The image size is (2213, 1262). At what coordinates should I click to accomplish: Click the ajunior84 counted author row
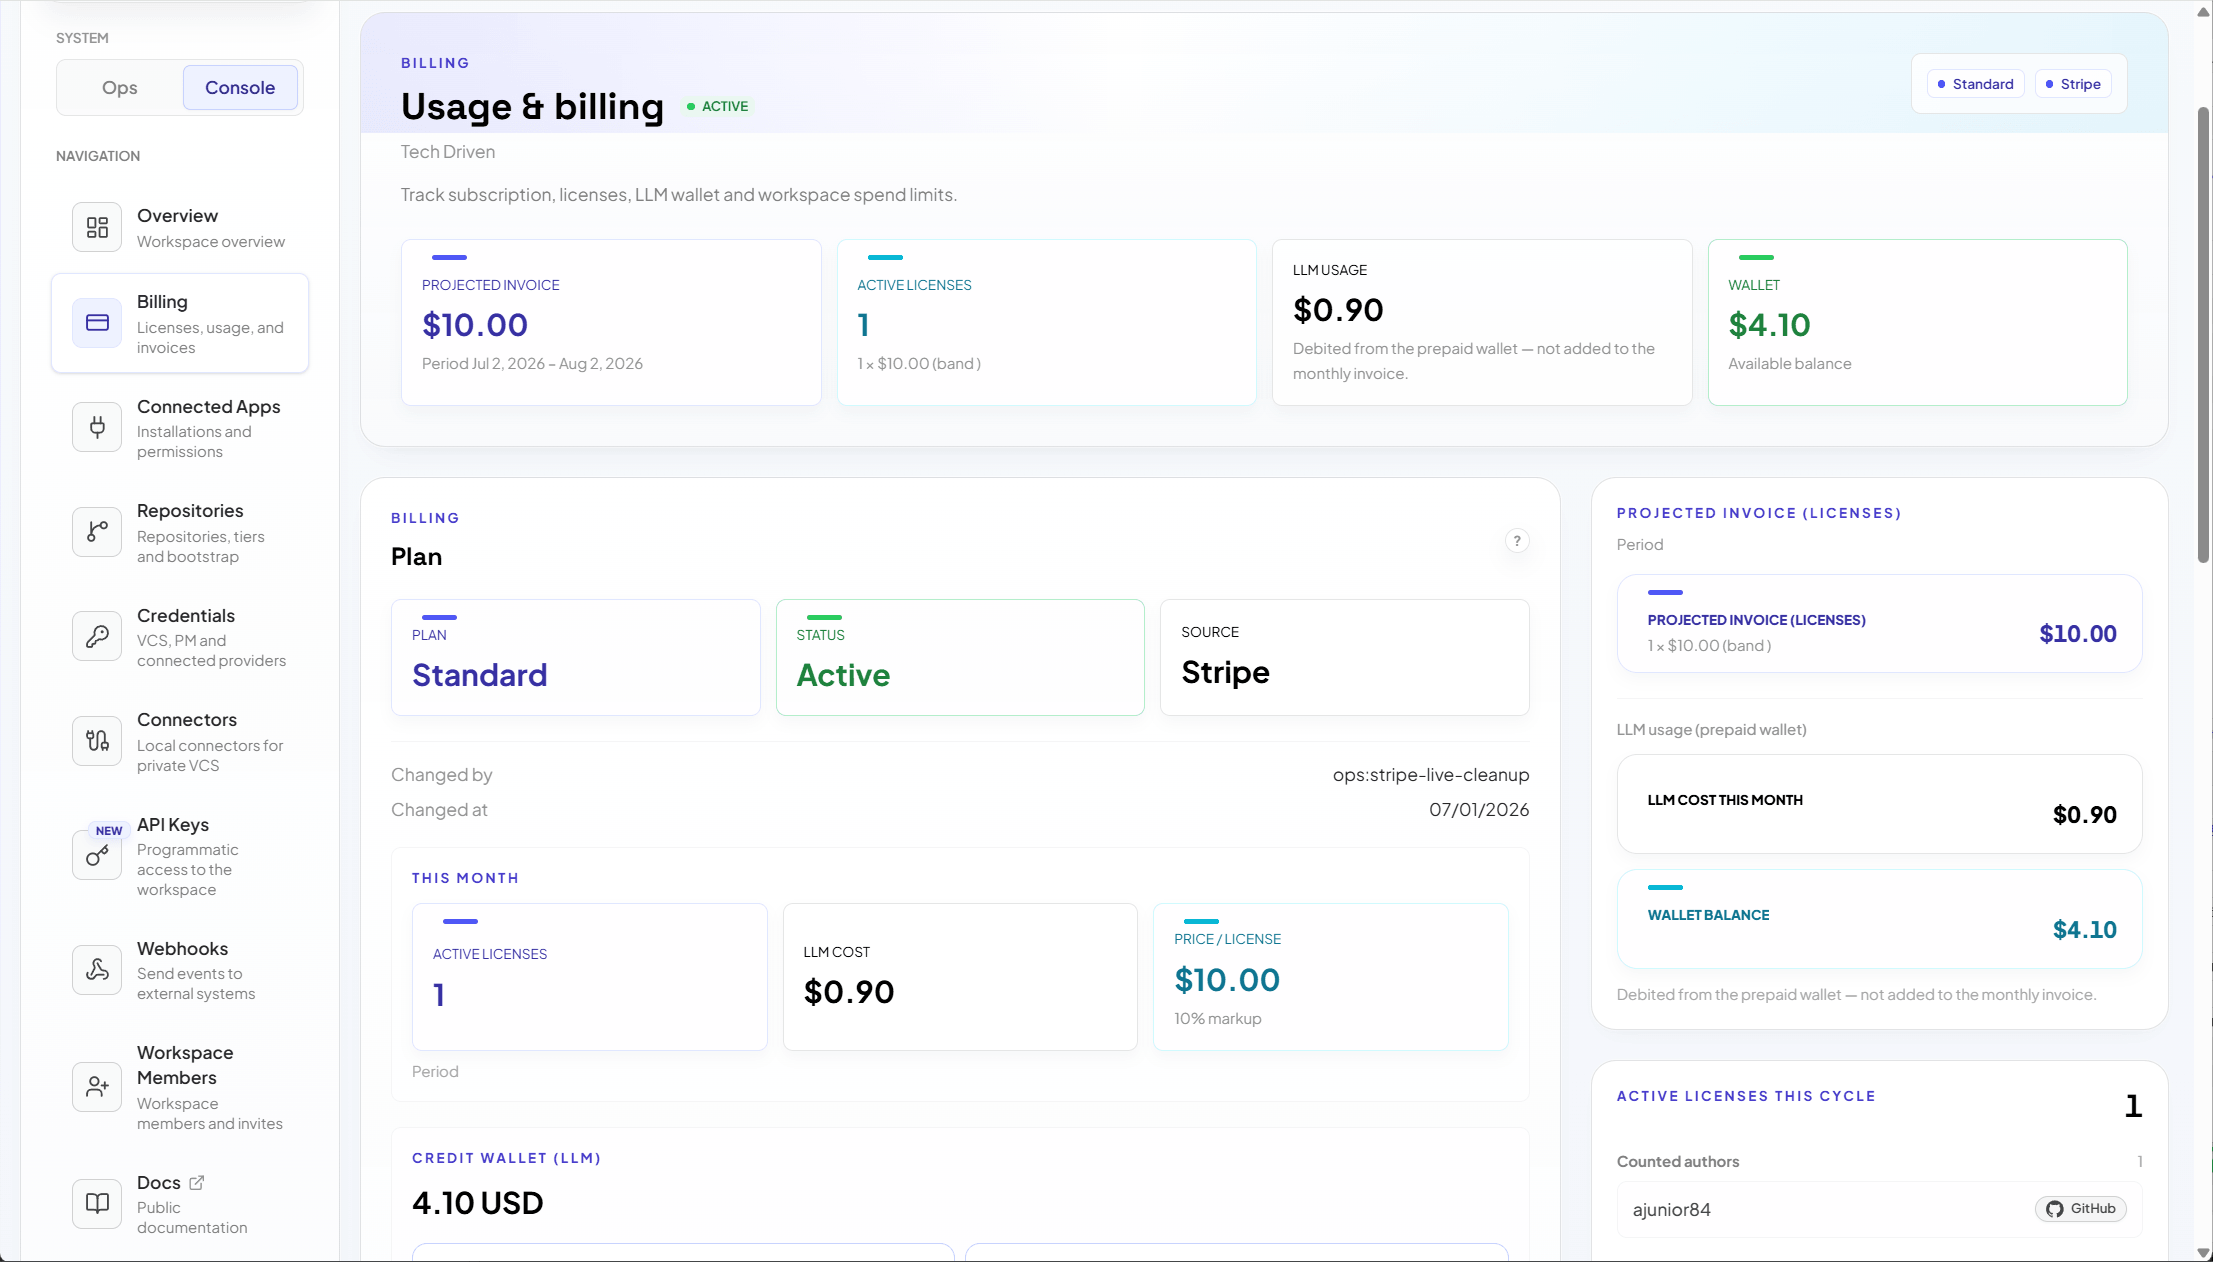click(x=1879, y=1209)
